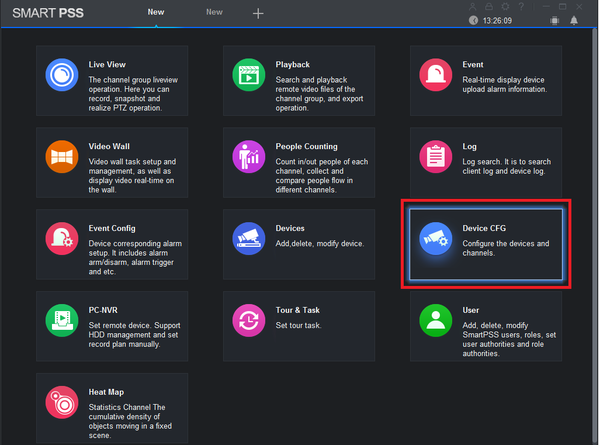The width and height of the screenshot is (600, 445).
Task: Click 'Set tour task.' description
Action: point(298,326)
